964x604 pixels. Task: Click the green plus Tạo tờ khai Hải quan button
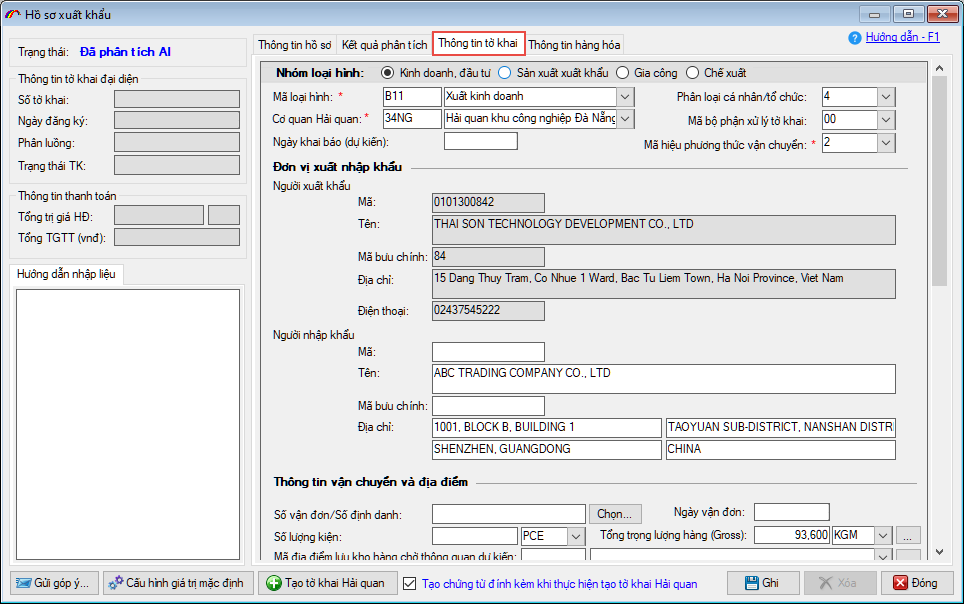[326, 583]
